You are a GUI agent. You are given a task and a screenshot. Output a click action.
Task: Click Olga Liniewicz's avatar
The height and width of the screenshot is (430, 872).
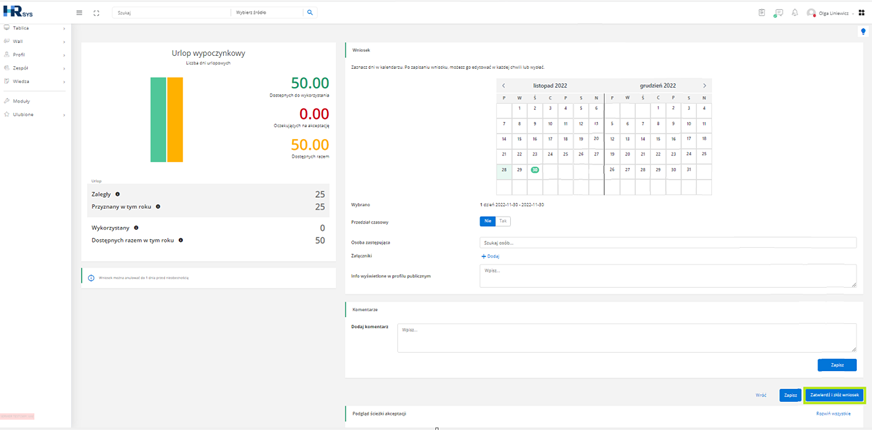(x=811, y=13)
